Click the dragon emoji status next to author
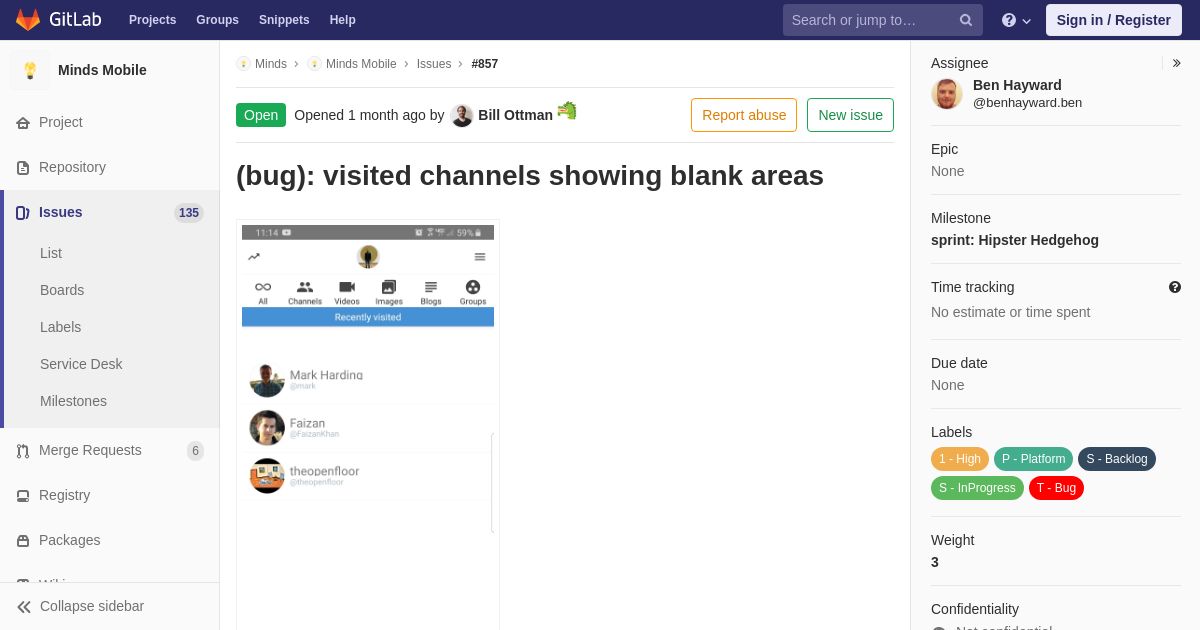Image resolution: width=1200 pixels, height=630 pixels. point(567,110)
